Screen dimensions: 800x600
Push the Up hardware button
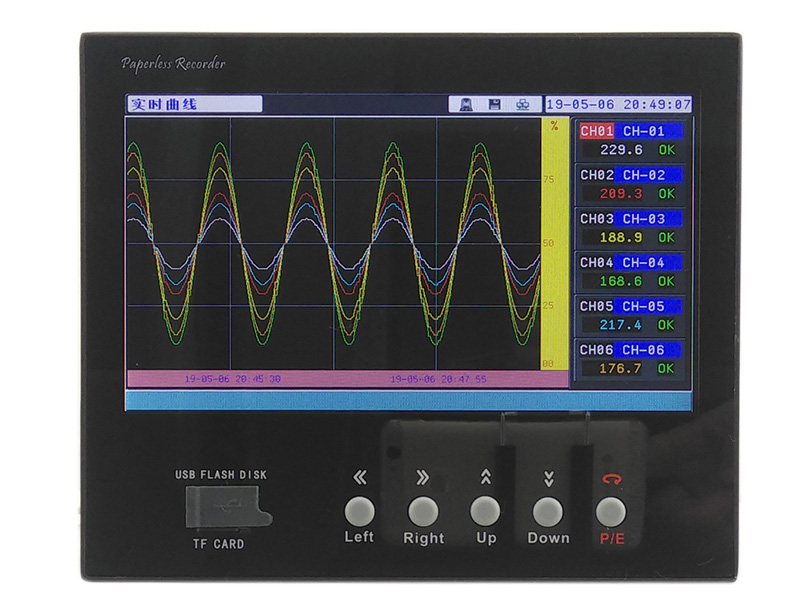tap(485, 511)
